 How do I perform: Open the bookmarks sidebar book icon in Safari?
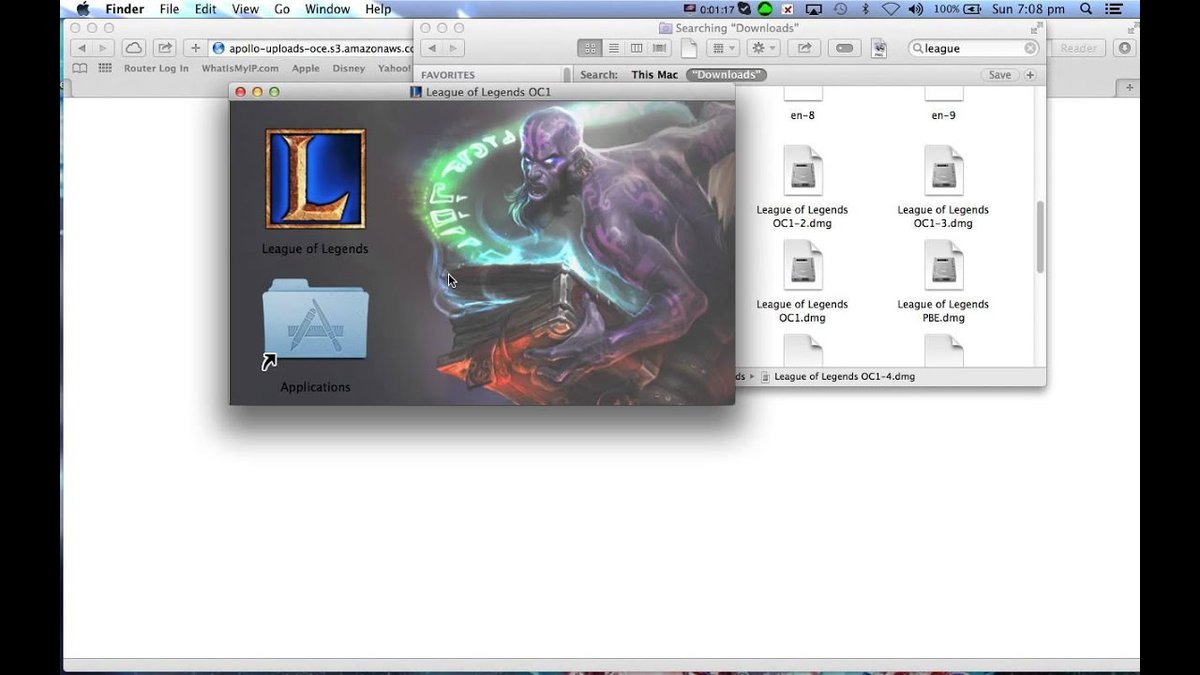[x=80, y=68]
